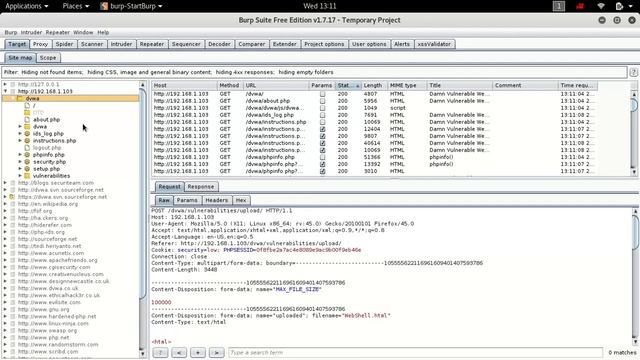Image resolution: width=640 pixels, height=360 pixels.
Task: Click the Filter bar to edit filters
Action: 314,72
